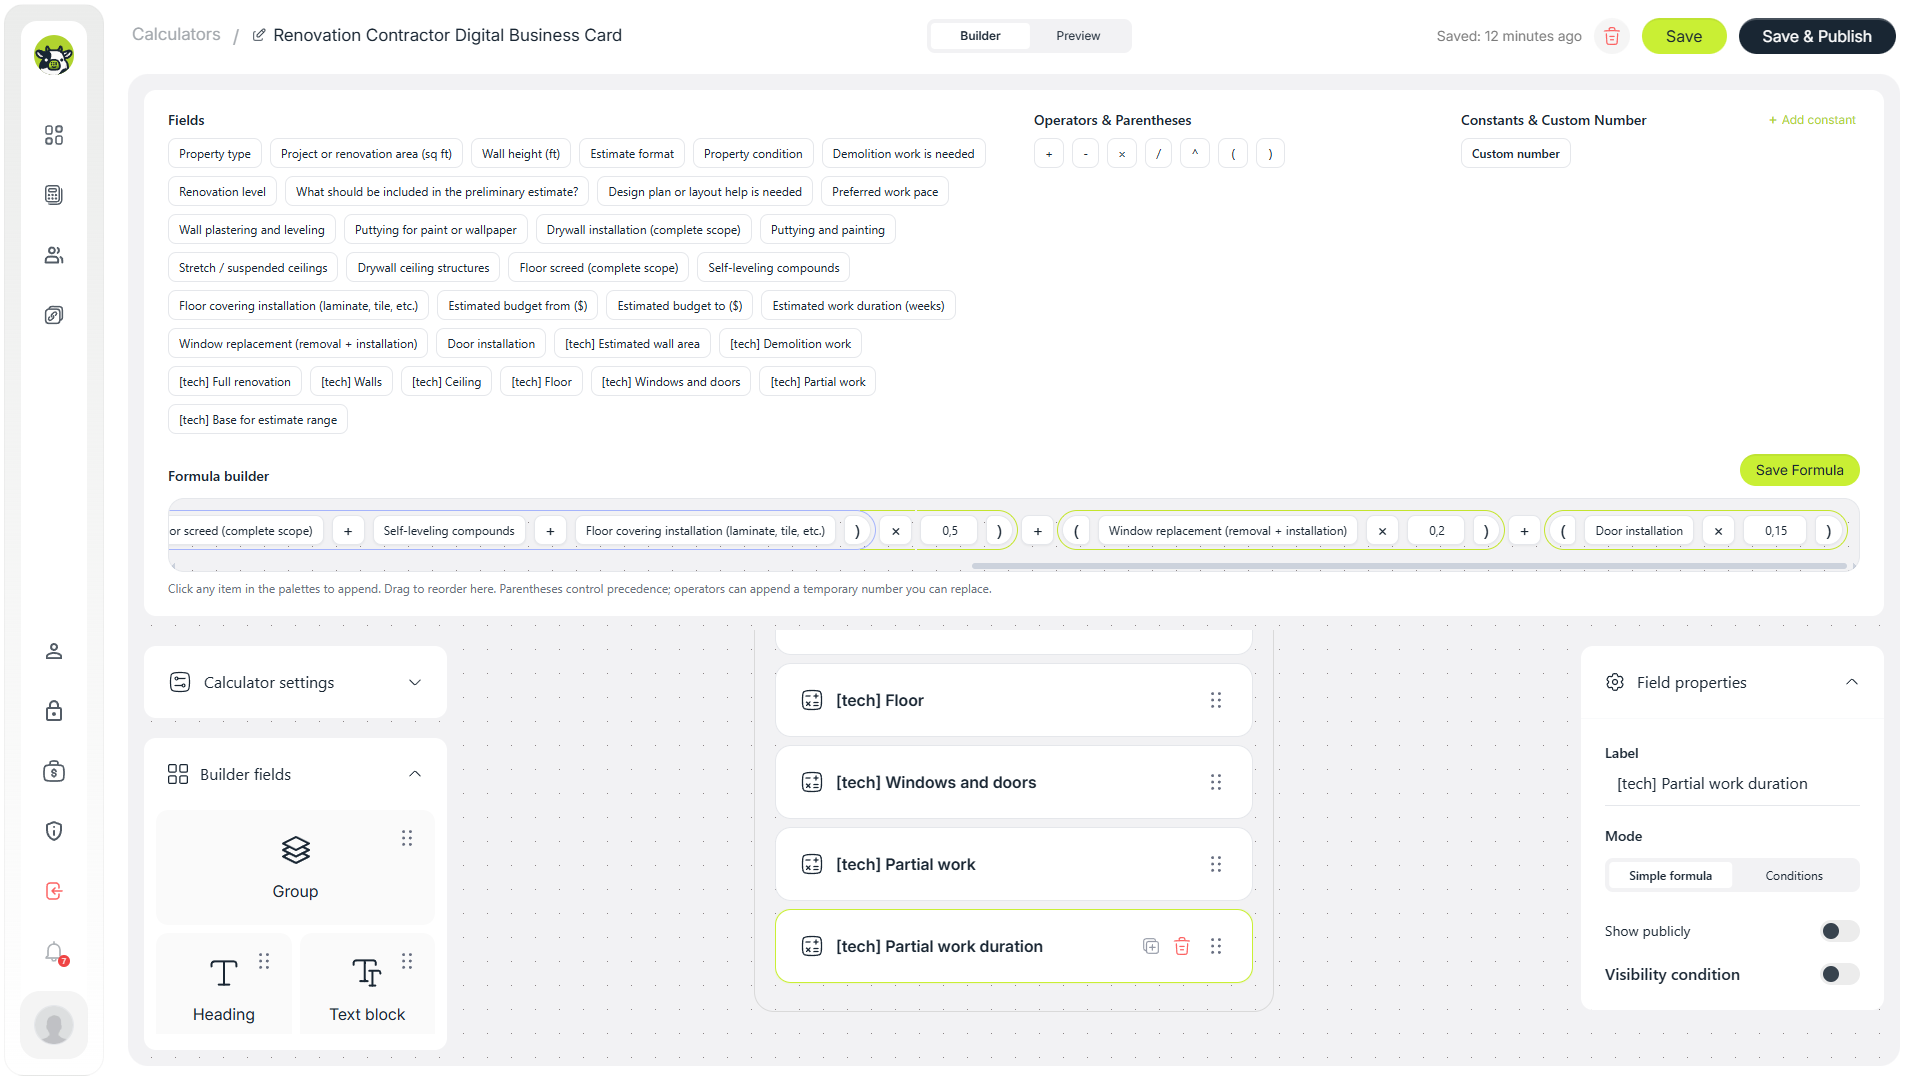Screen dimensions: 1920x1080
Task: Toggle Visibility condition switch
Action: pos(1840,974)
